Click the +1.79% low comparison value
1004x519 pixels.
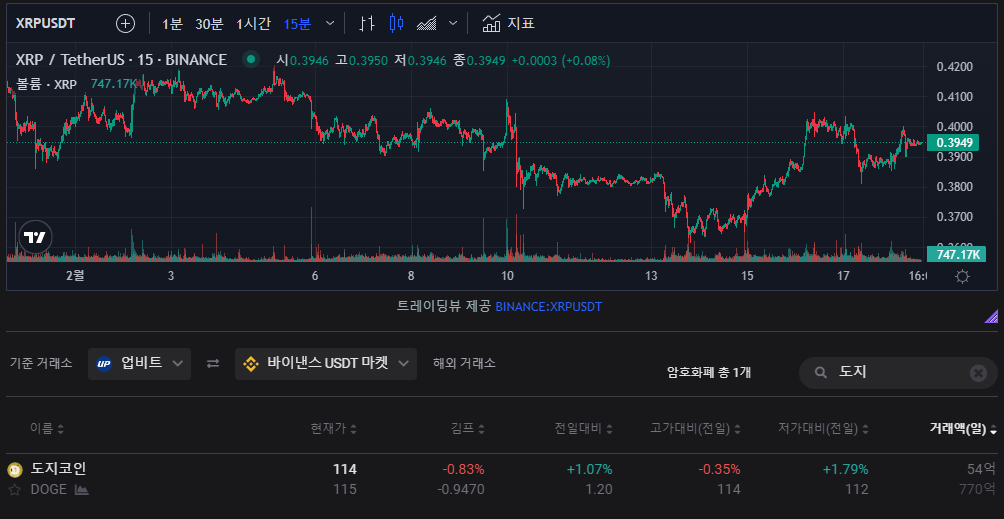coord(845,469)
